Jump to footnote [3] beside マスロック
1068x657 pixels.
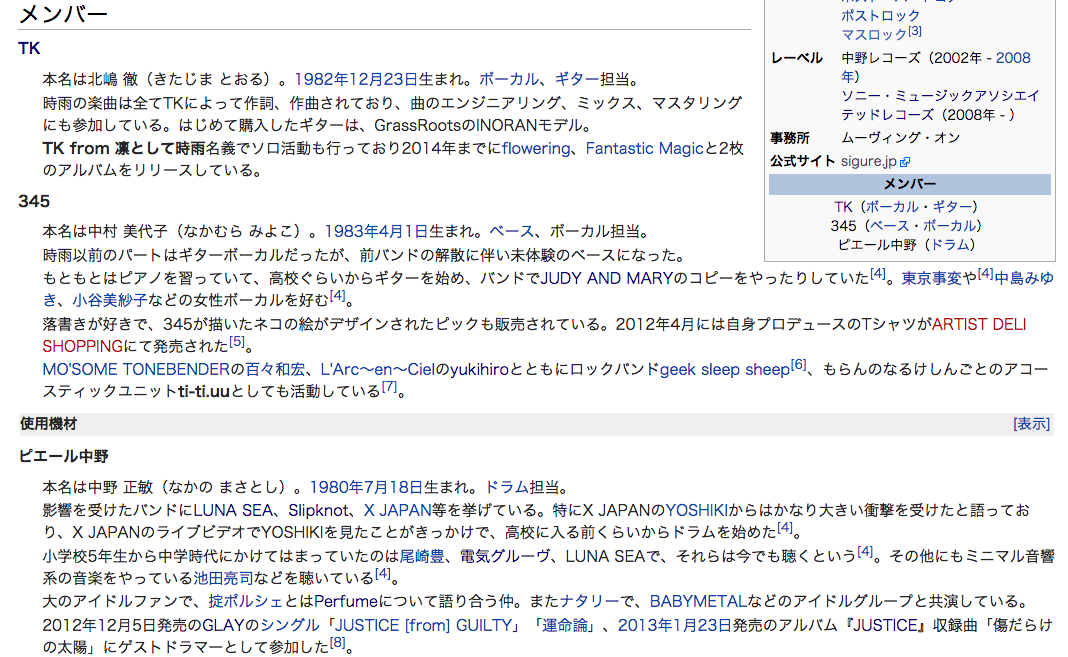[x=915, y=31]
